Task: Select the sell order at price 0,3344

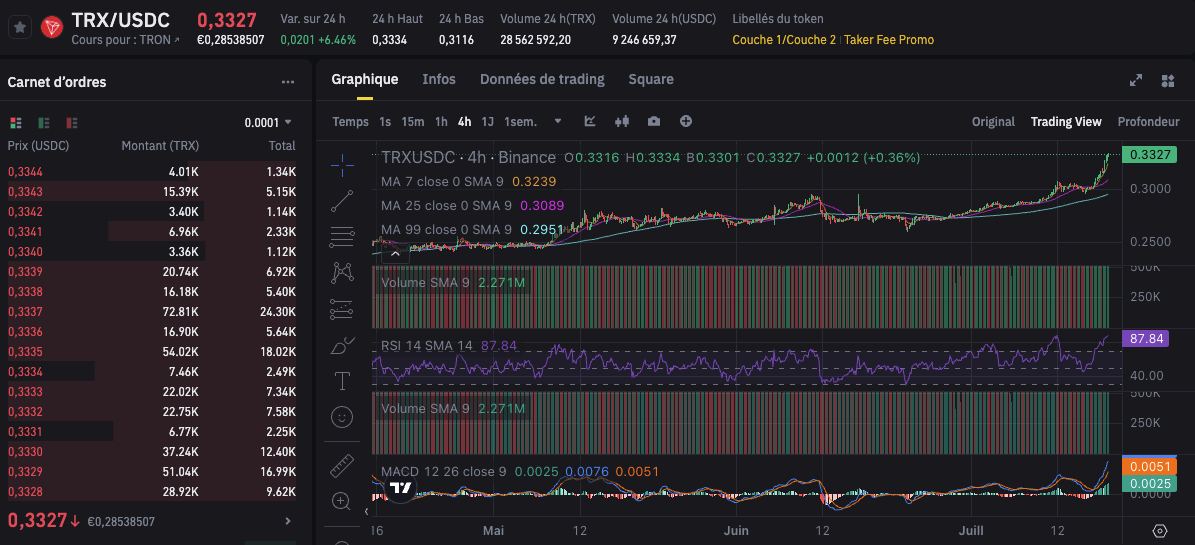Action: point(152,172)
